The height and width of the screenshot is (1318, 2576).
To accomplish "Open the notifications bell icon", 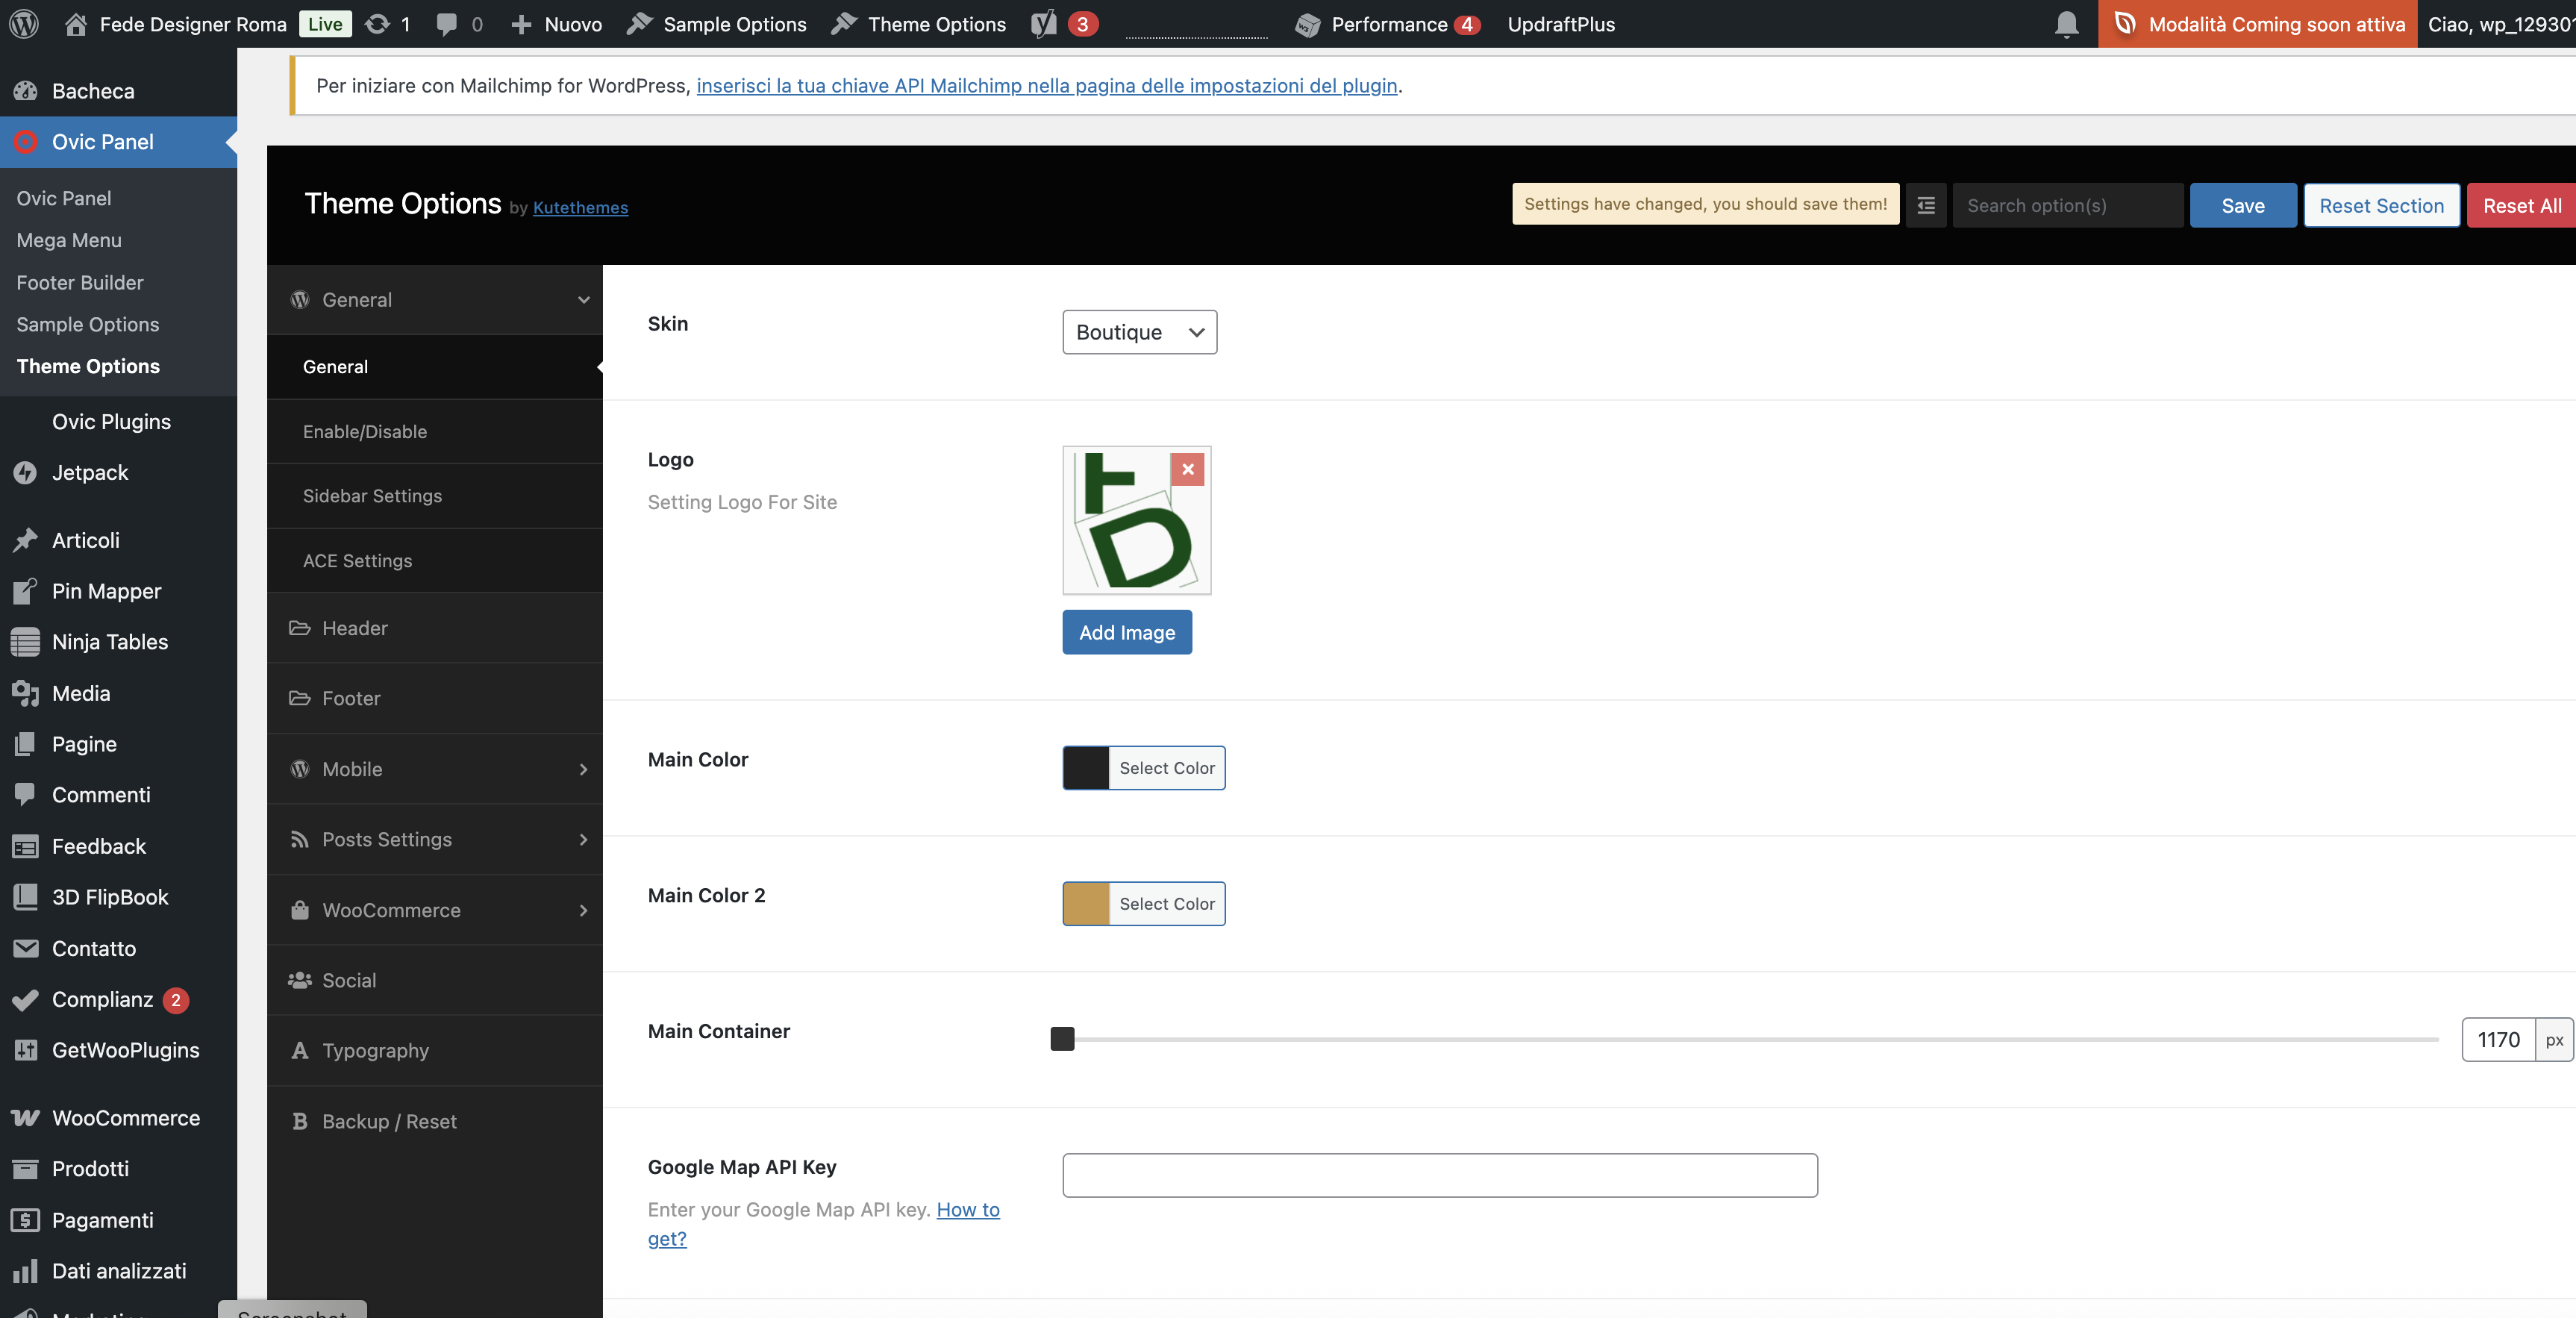I will 2066,24.
